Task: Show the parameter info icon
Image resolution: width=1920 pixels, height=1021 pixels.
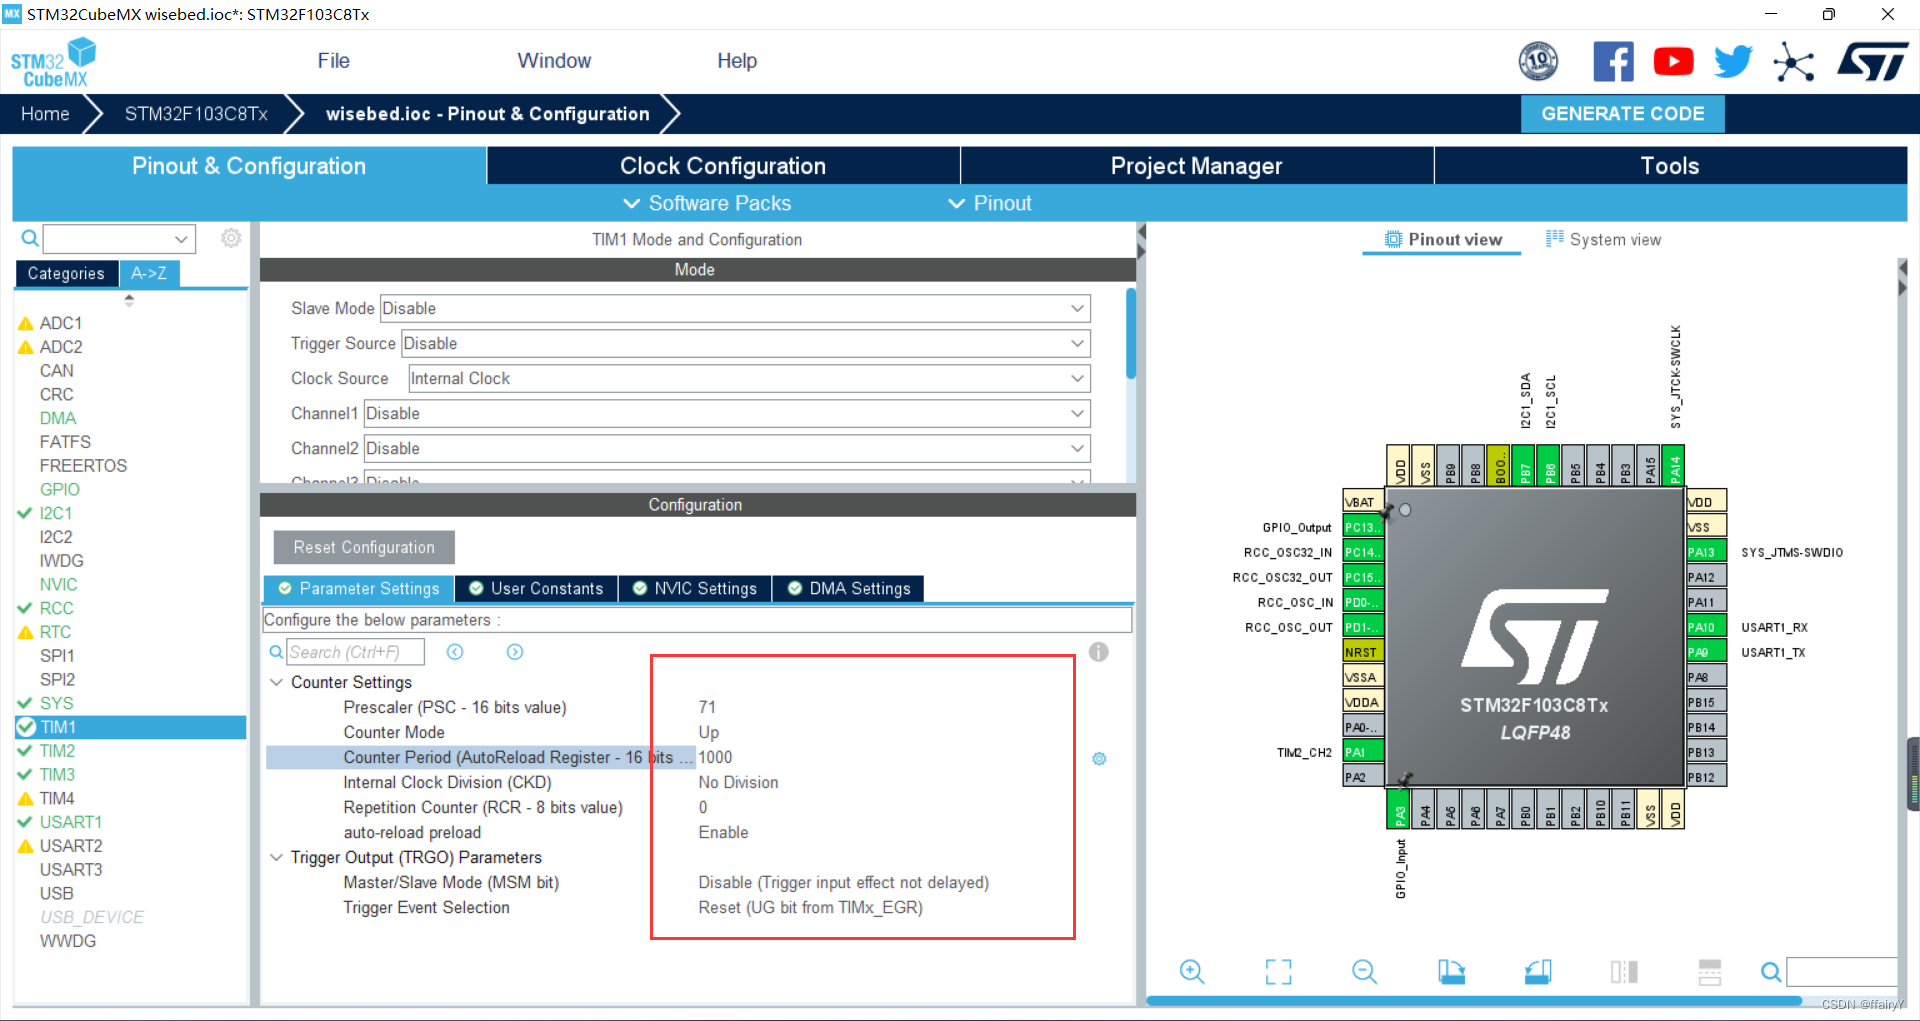Action: tap(1099, 652)
